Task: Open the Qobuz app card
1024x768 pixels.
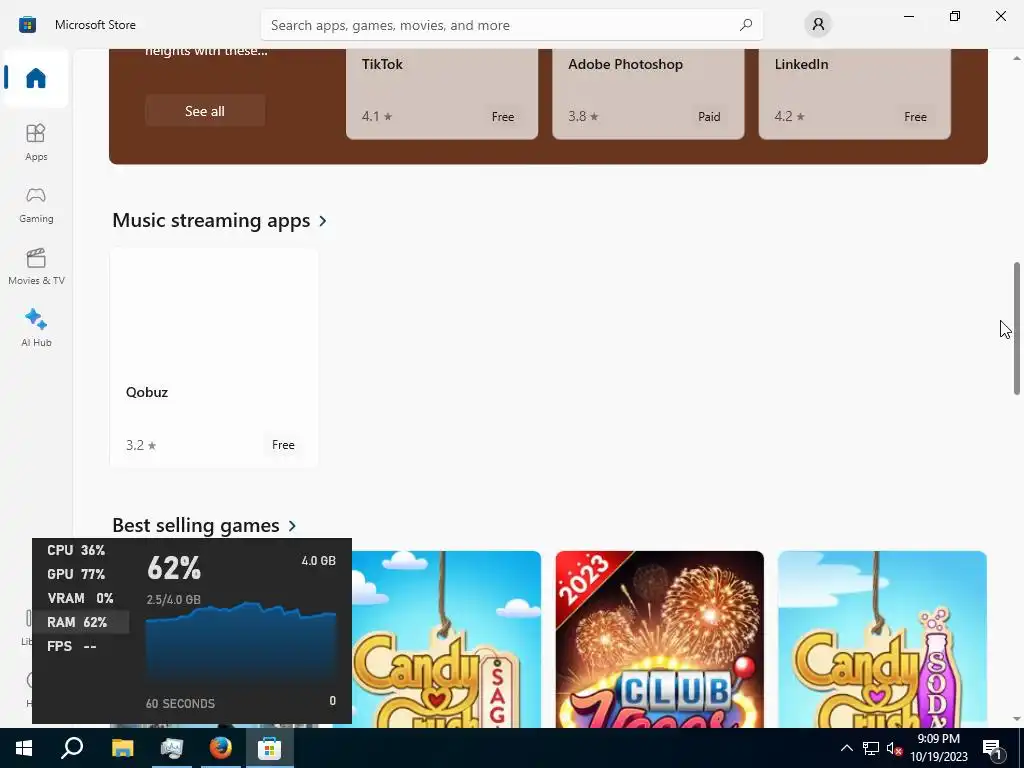Action: (214, 357)
